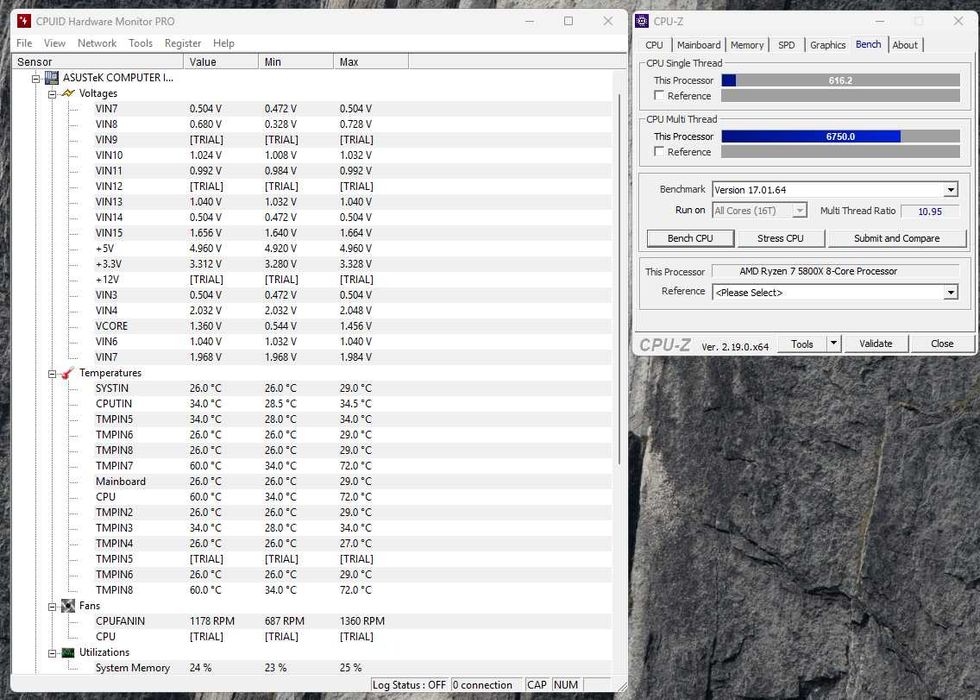Start the Bench CPU button
Image resolution: width=980 pixels, height=700 pixels.
tap(690, 238)
